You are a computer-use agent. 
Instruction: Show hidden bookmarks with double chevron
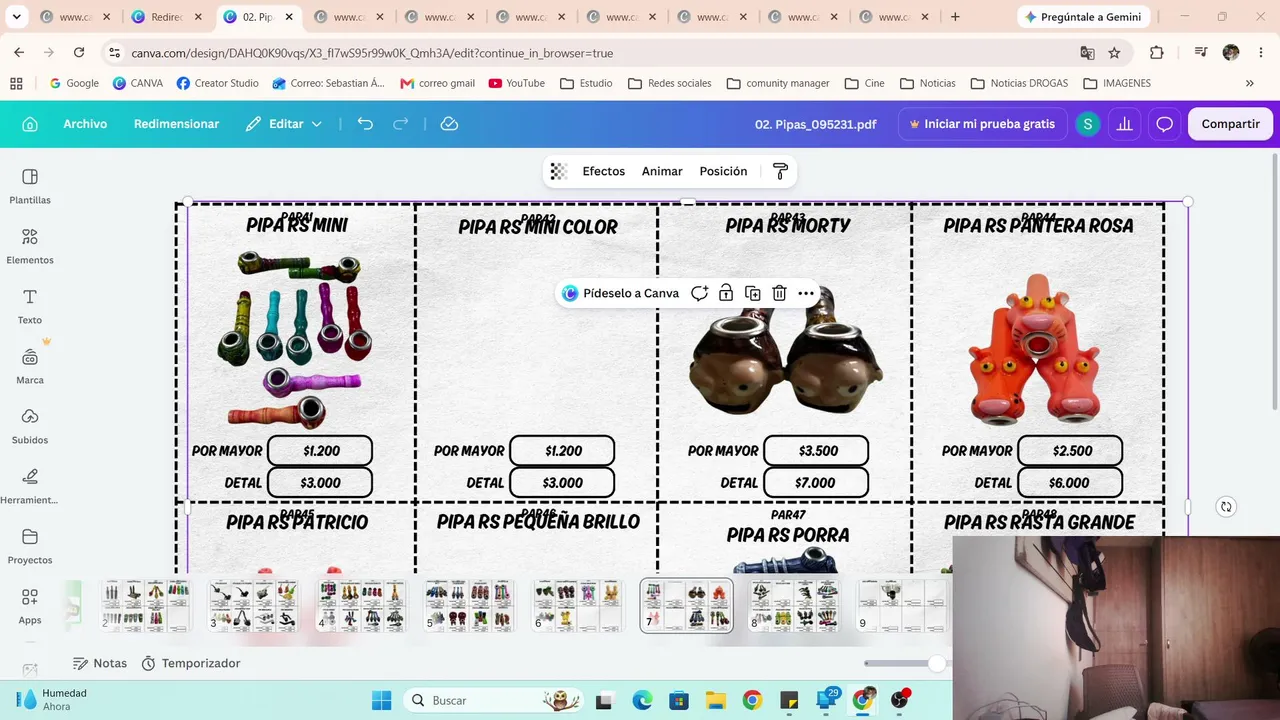click(x=1249, y=83)
